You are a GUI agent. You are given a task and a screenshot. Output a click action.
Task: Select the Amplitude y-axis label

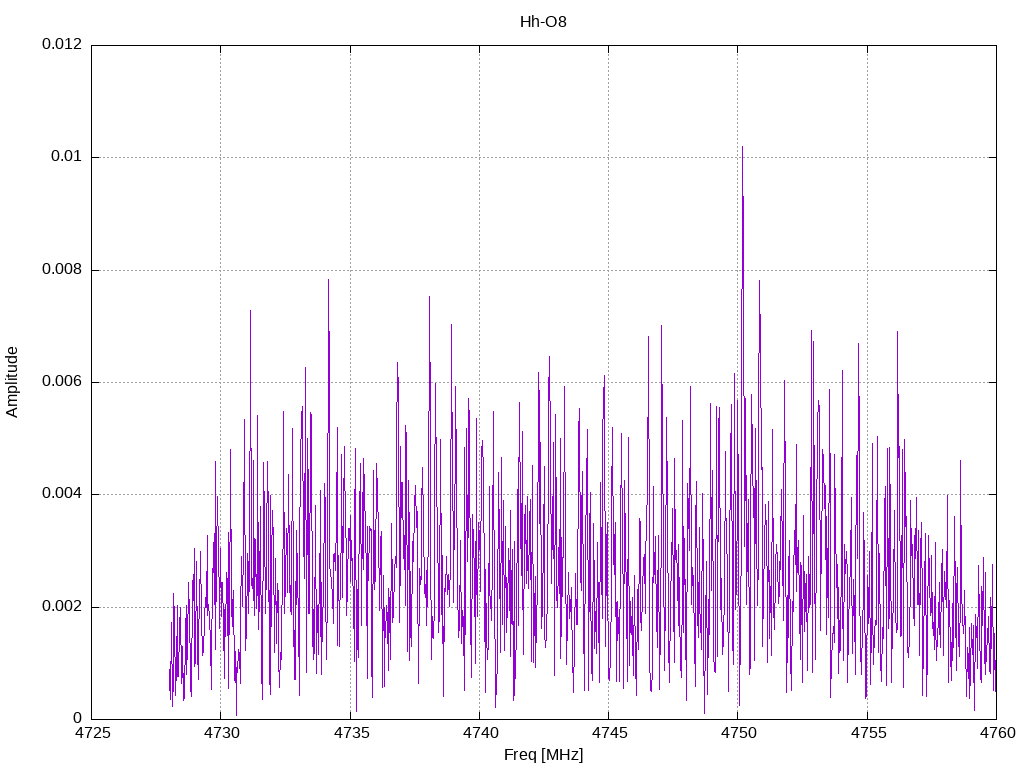(x=12, y=382)
